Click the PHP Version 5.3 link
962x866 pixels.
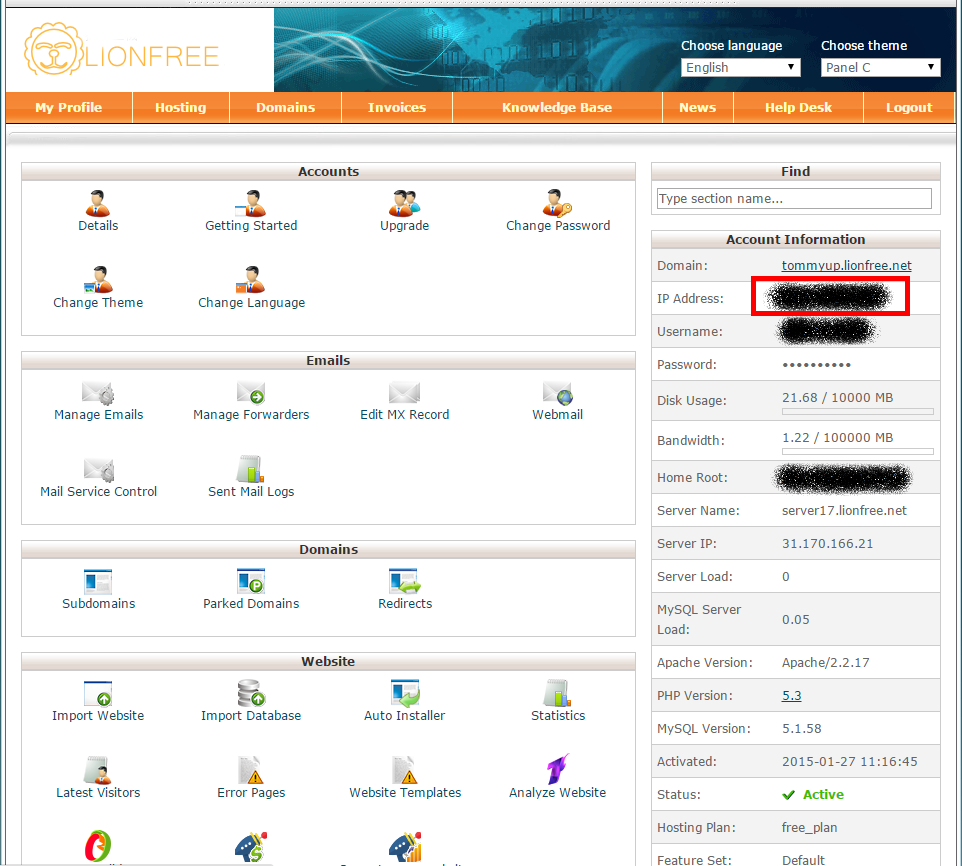point(791,695)
